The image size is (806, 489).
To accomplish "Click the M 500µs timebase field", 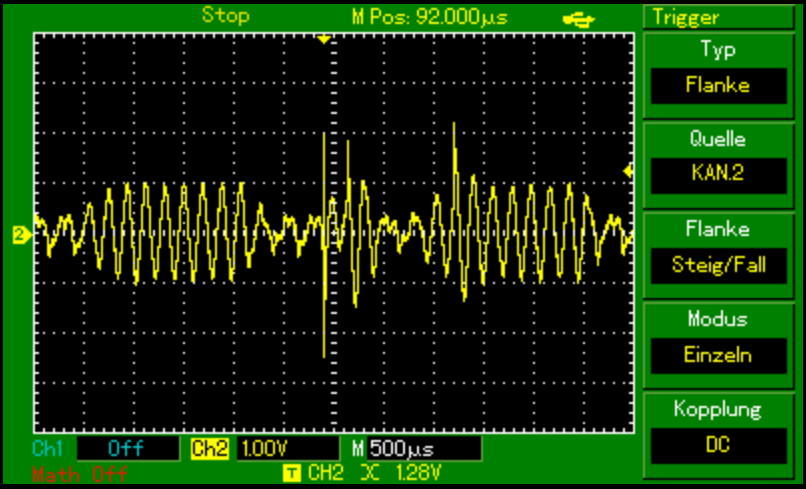I will click(415, 448).
